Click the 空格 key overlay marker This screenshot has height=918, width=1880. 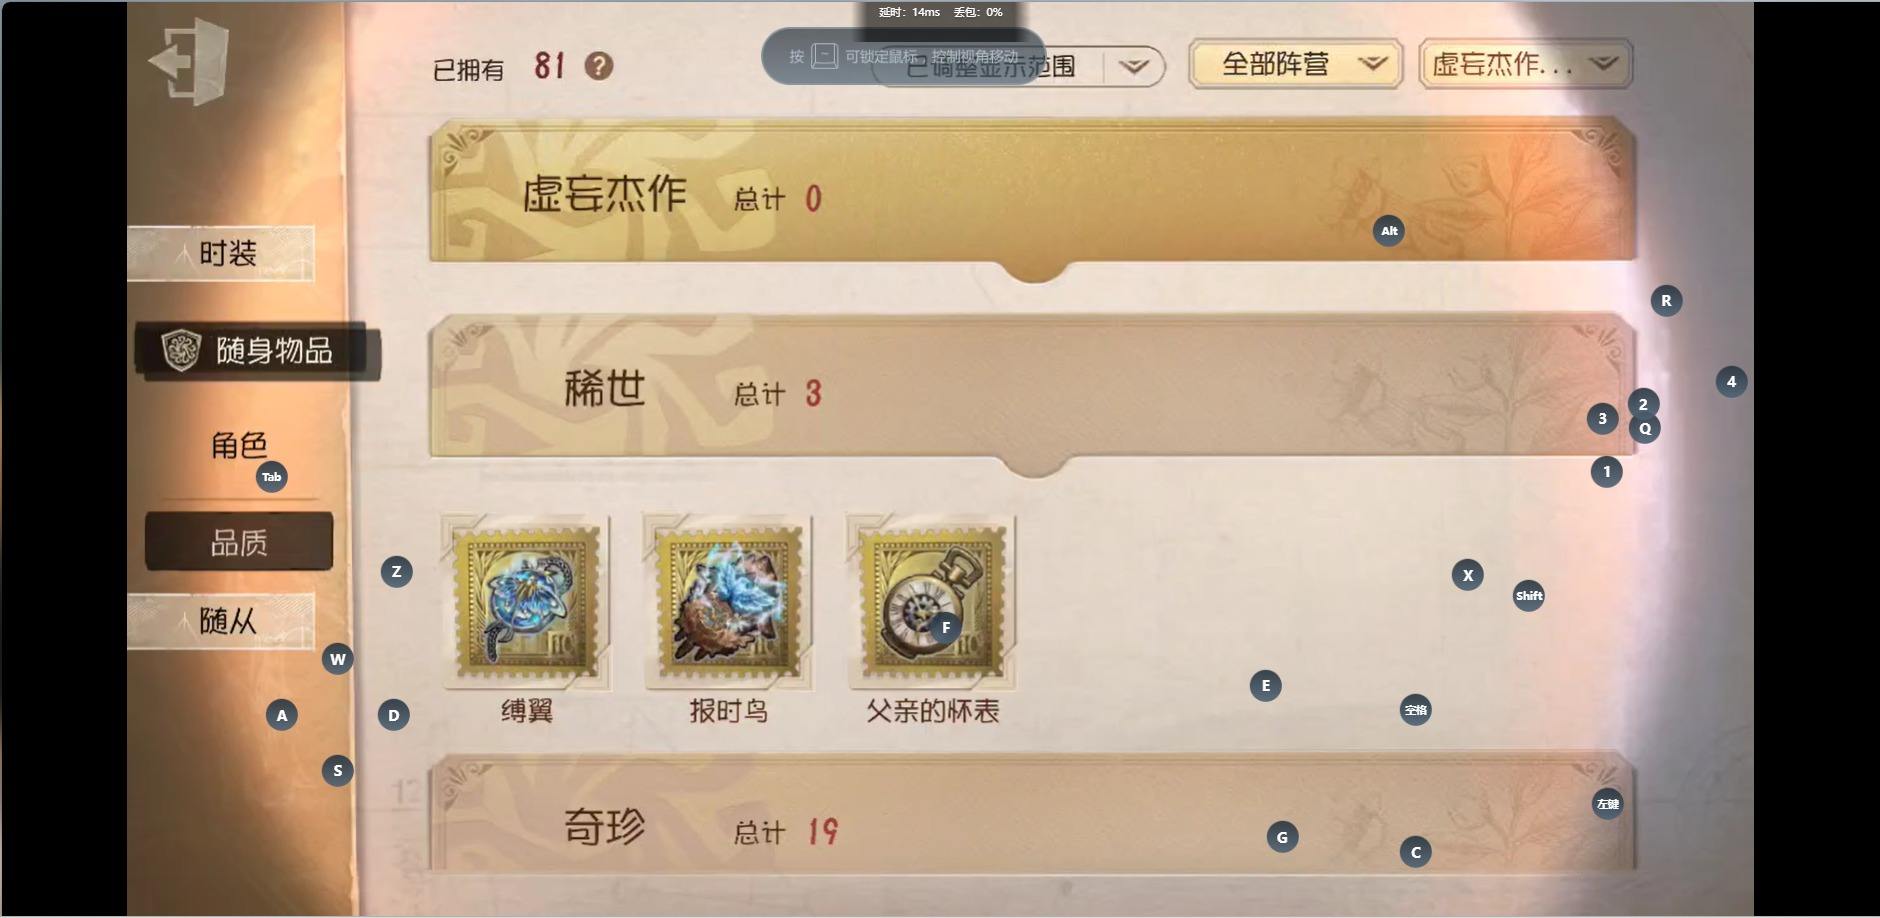[x=1416, y=710]
